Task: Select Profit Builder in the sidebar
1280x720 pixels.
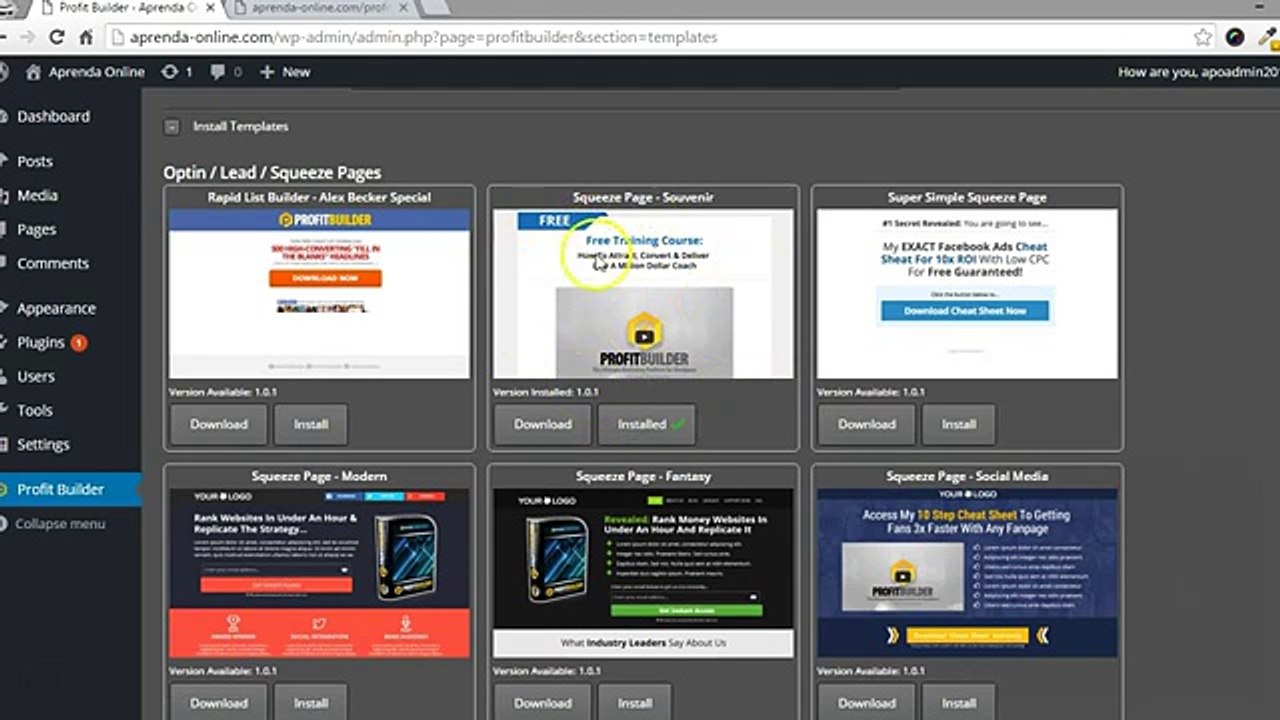Action: click(x=60, y=489)
